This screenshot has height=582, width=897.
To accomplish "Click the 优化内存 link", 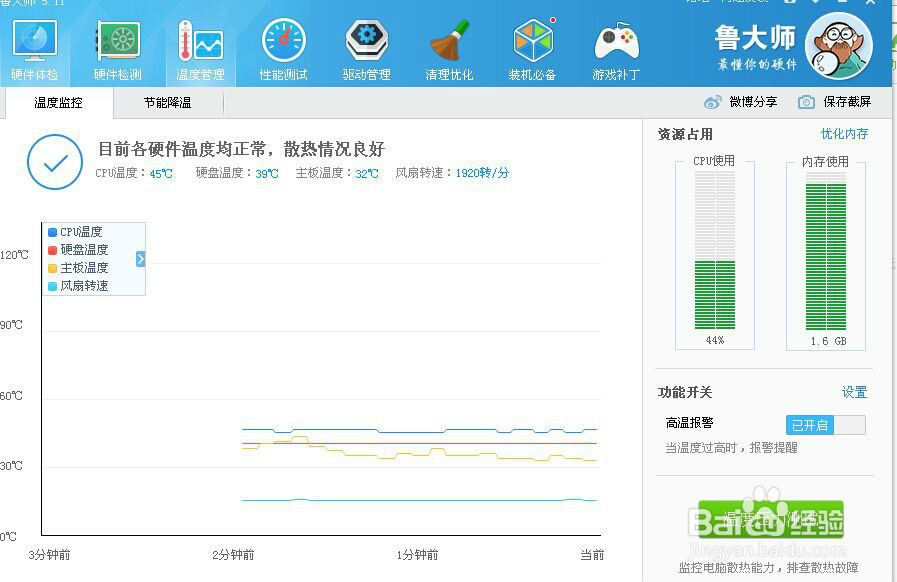I will click(844, 134).
